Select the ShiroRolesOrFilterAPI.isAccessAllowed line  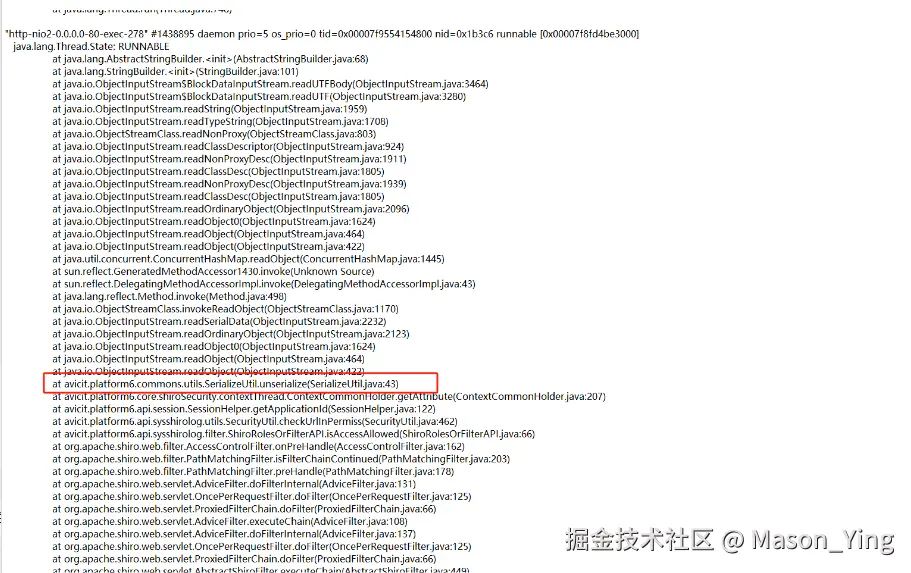tap(293, 434)
